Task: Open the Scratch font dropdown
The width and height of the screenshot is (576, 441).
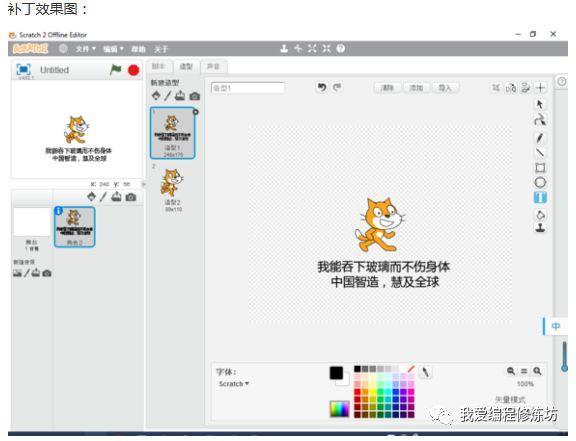Action: click(x=234, y=384)
